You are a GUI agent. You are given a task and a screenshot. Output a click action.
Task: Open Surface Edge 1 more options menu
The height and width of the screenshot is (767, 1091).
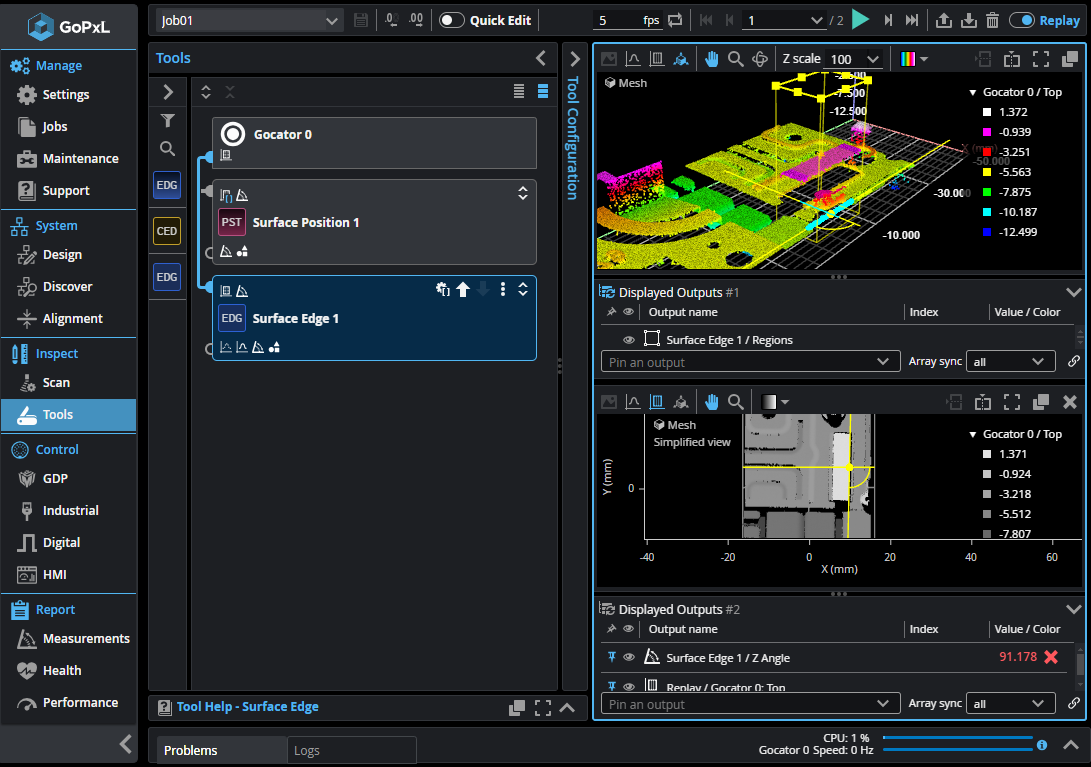tap(503, 290)
